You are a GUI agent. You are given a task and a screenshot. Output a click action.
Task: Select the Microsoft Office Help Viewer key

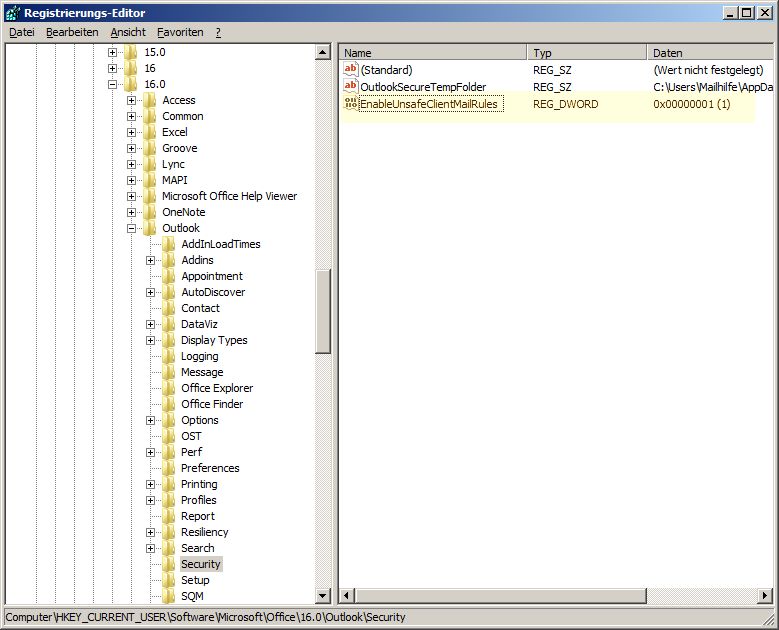click(230, 196)
